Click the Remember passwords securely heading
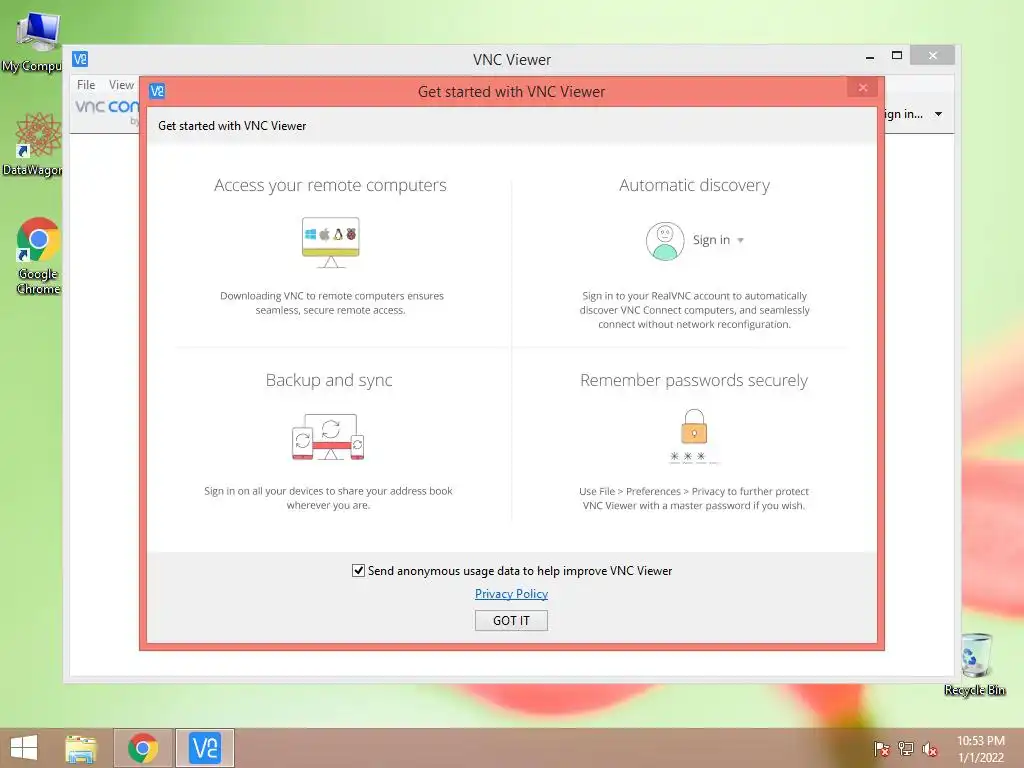The height and width of the screenshot is (768, 1024). click(x=694, y=380)
